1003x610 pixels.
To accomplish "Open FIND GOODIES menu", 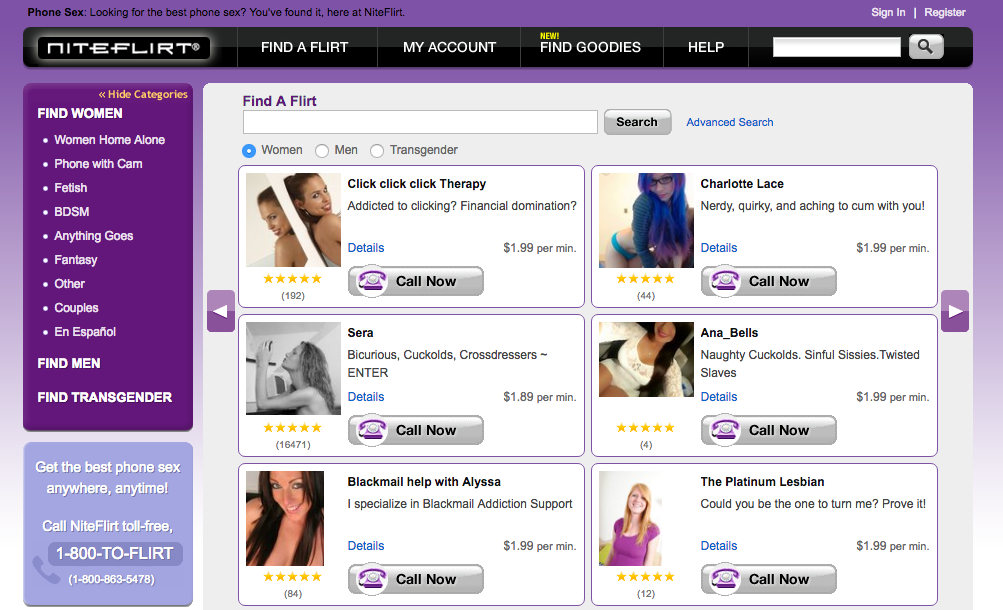I will coord(590,47).
